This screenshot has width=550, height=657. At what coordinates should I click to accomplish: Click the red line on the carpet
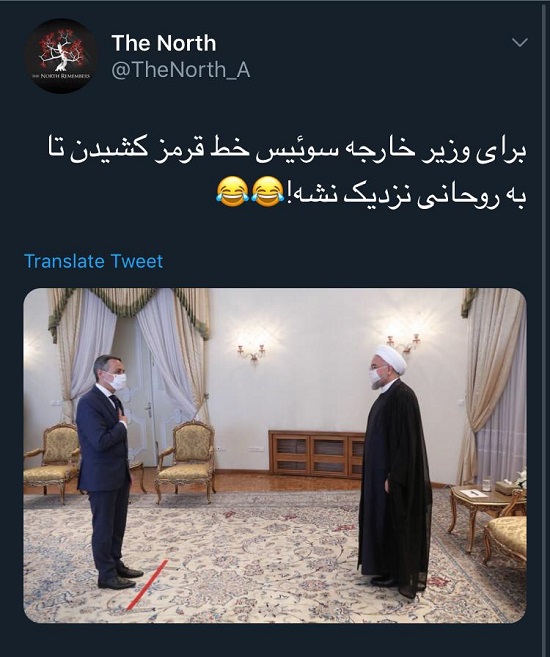[x=147, y=585]
